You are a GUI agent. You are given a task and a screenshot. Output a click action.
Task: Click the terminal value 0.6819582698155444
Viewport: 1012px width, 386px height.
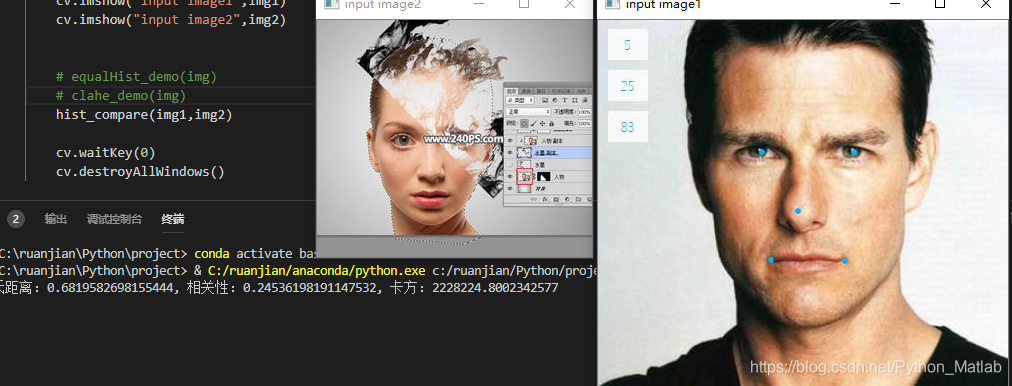tap(111, 287)
